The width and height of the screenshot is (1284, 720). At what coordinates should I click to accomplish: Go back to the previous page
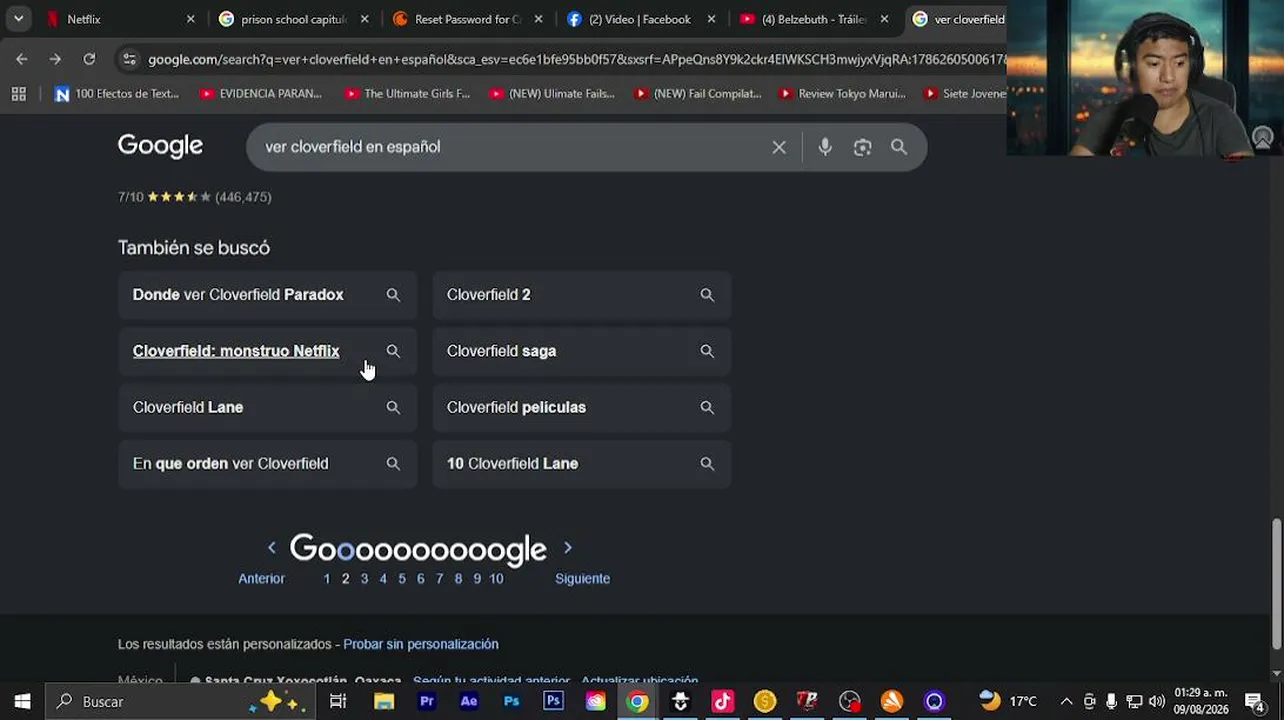(x=22, y=59)
